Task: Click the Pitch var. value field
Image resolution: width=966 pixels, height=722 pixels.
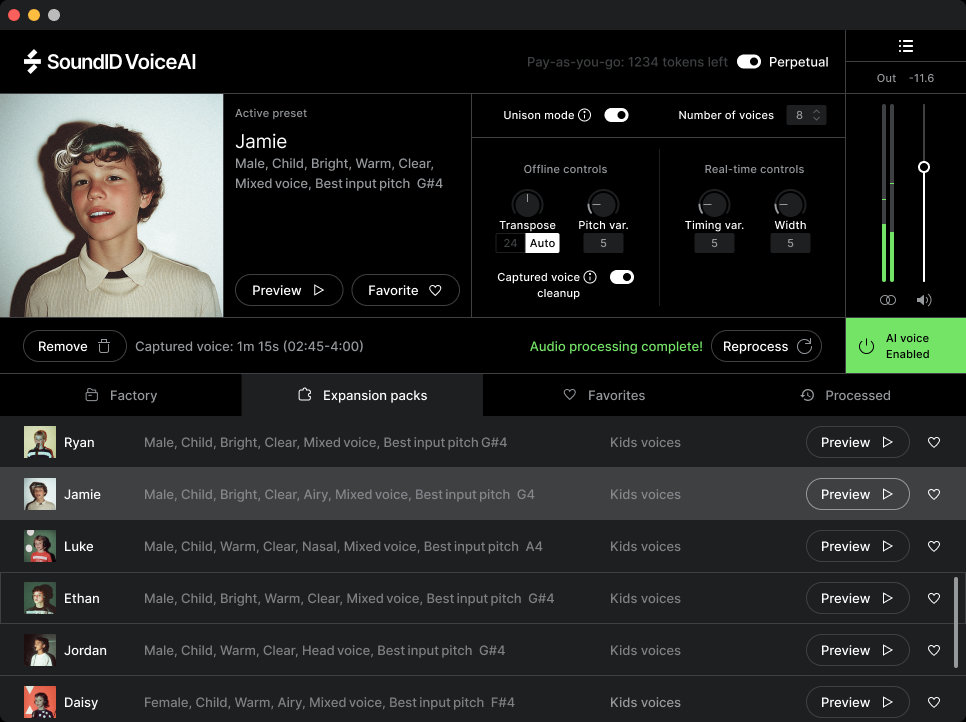Action: pos(603,243)
